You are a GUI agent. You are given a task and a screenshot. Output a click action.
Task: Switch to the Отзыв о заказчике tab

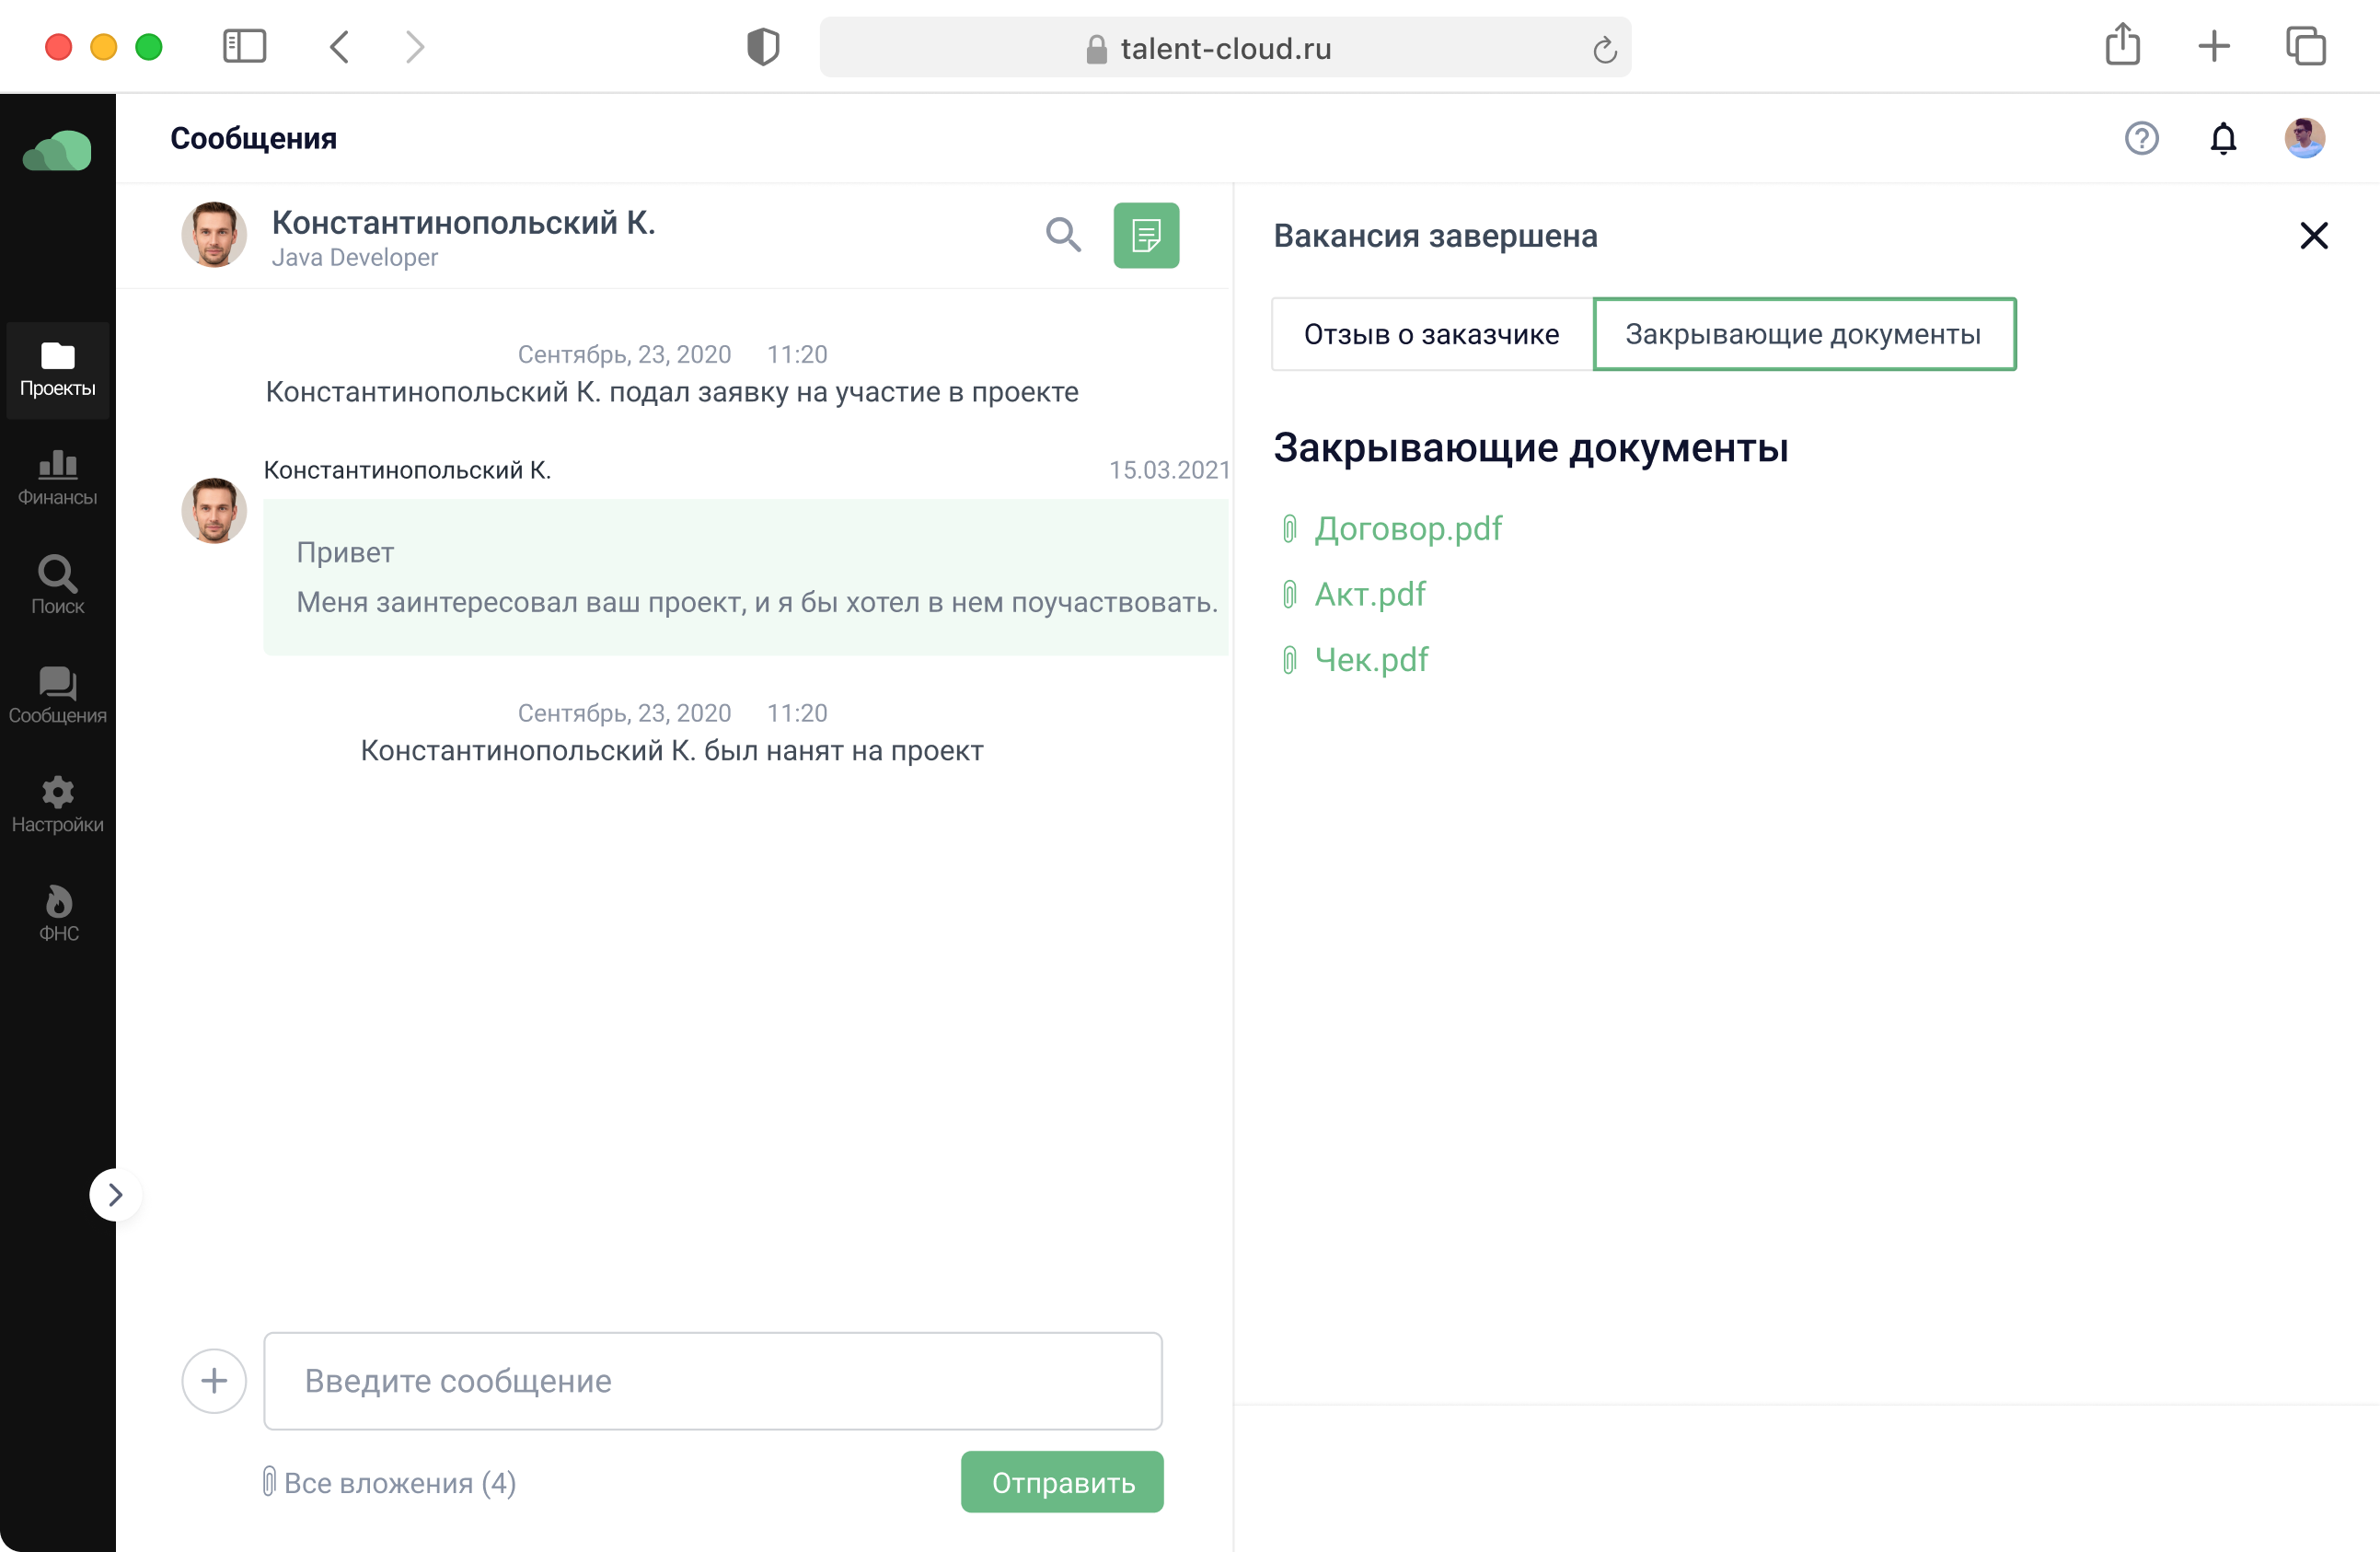pos(1430,334)
